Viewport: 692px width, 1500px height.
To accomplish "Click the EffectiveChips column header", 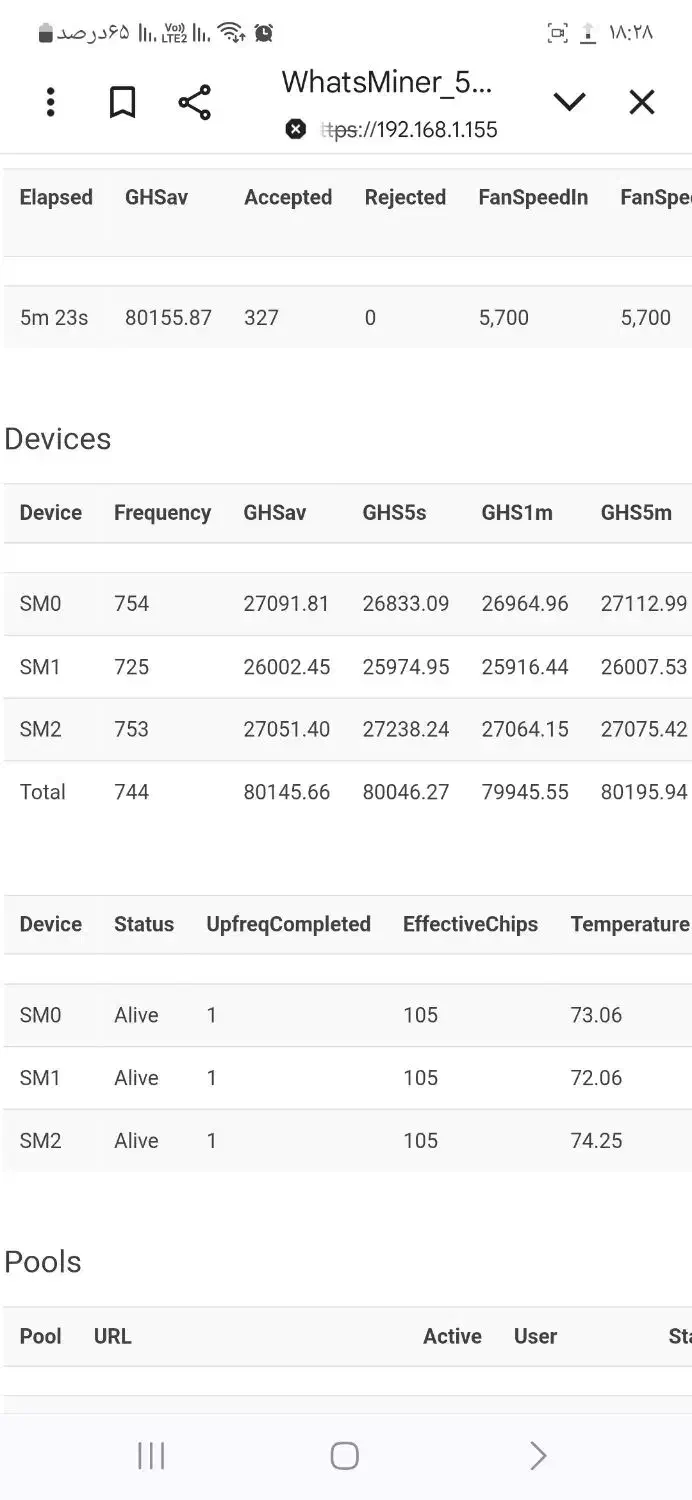I will [470, 924].
